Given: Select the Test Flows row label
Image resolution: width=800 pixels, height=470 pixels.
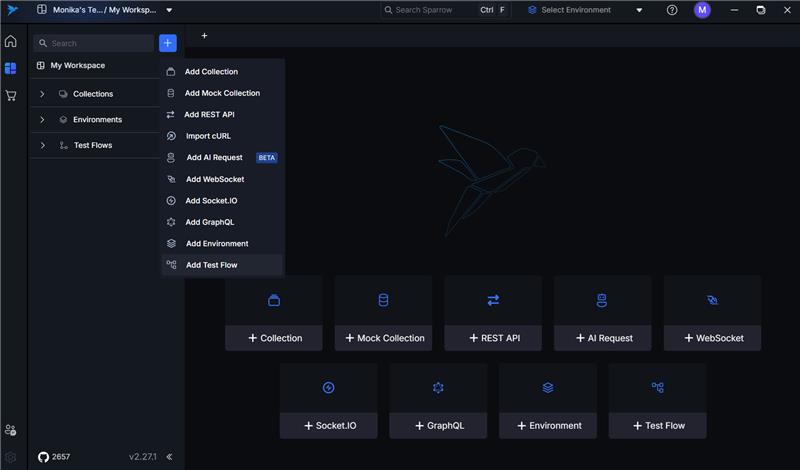Looking at the screenshot, I should coord(93,145).
